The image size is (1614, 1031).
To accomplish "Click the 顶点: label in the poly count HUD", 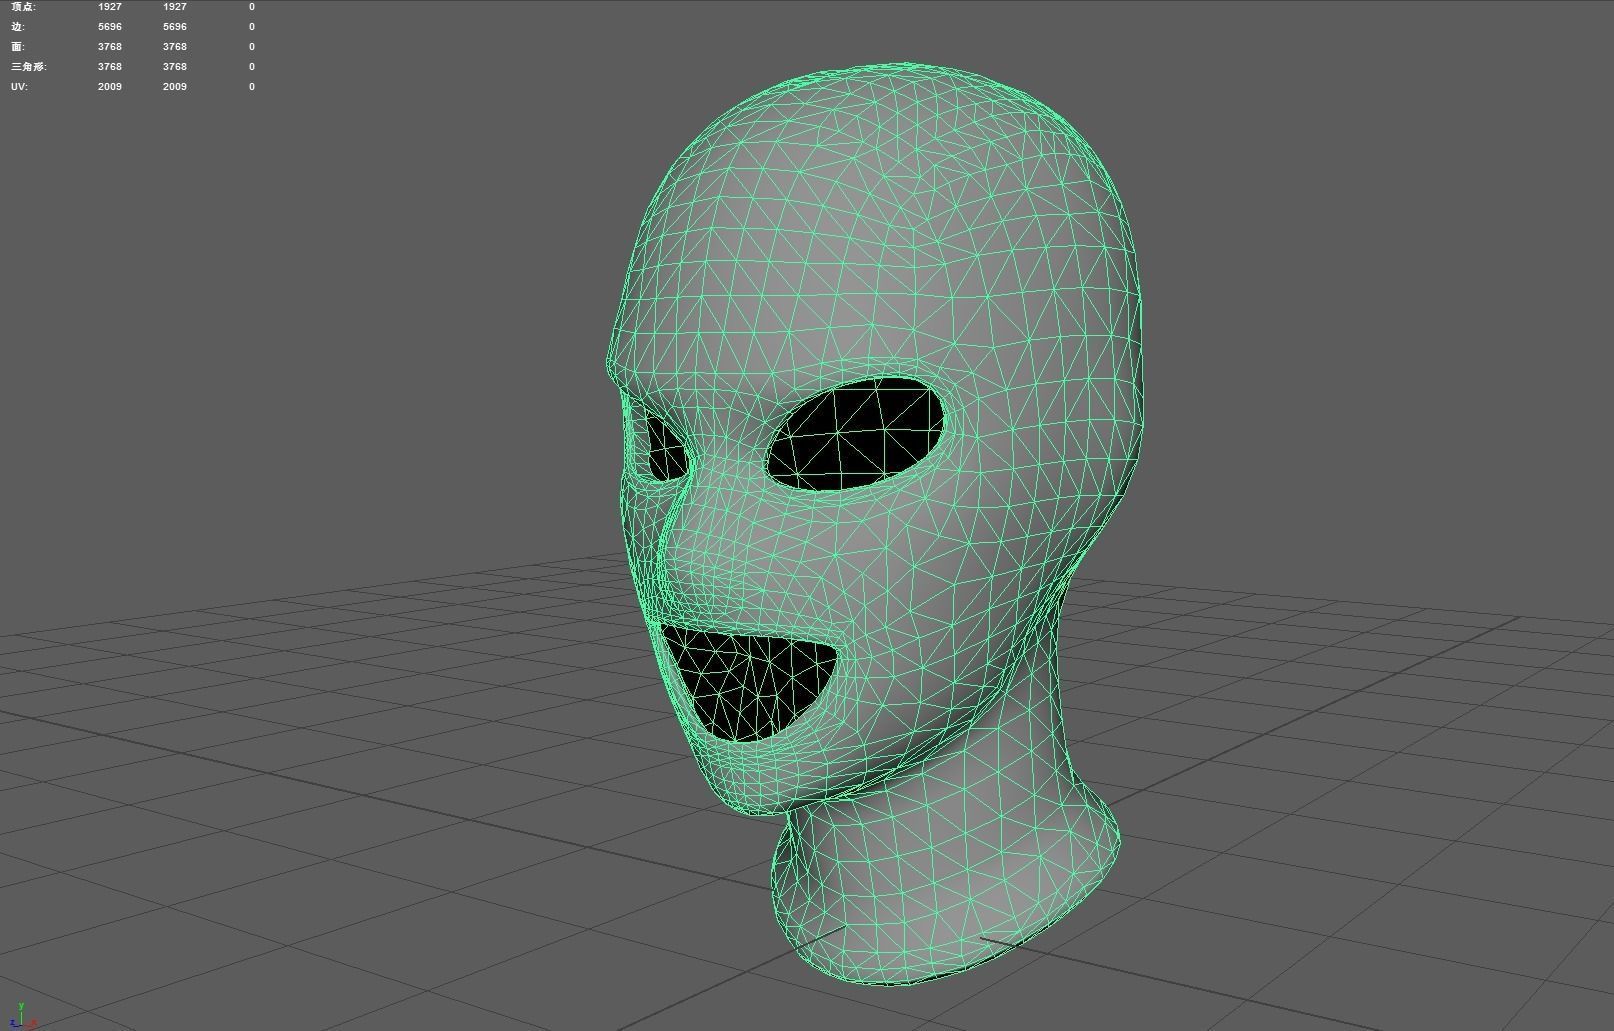I will tap(23, 7).
